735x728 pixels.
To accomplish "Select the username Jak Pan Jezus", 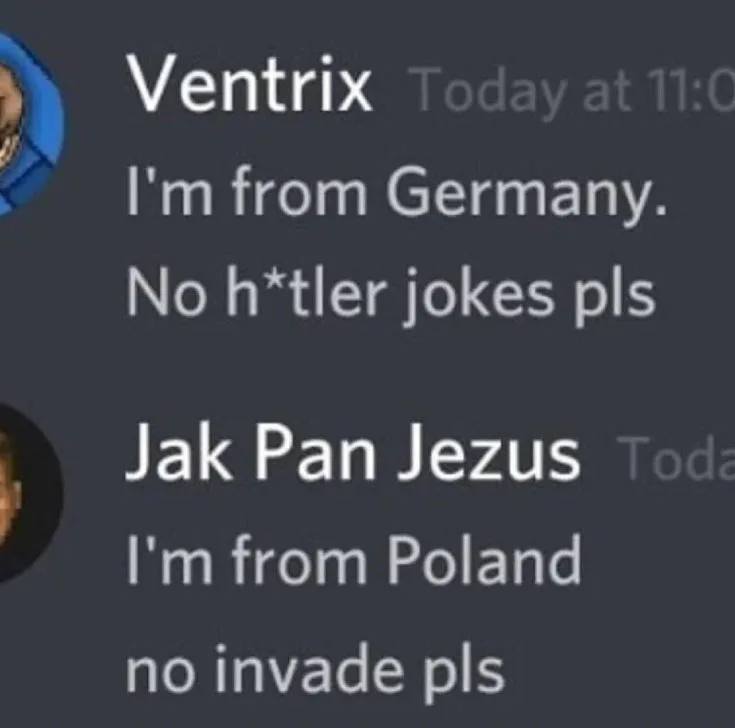I will point(353,454).
